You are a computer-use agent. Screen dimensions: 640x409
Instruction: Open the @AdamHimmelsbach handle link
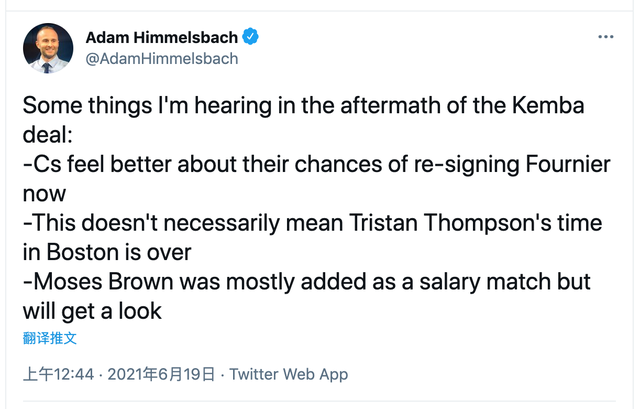pyautogui.click(x=162, y=59)
